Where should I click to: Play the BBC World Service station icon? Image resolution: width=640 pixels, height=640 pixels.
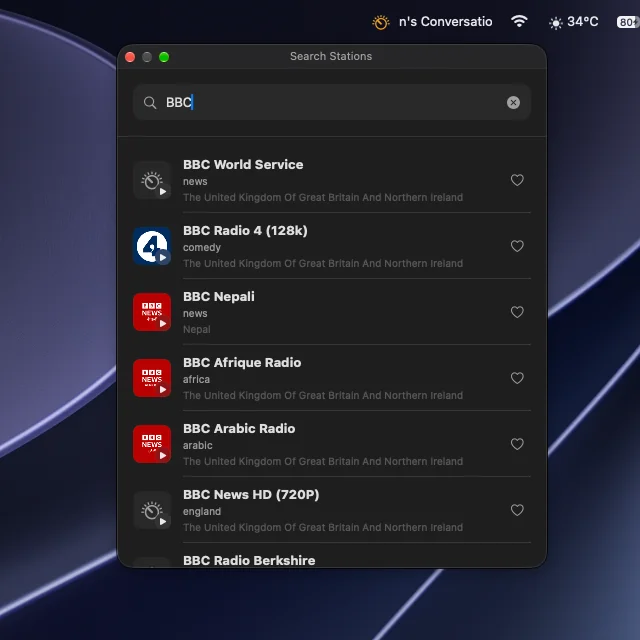(x=152, y=180)
